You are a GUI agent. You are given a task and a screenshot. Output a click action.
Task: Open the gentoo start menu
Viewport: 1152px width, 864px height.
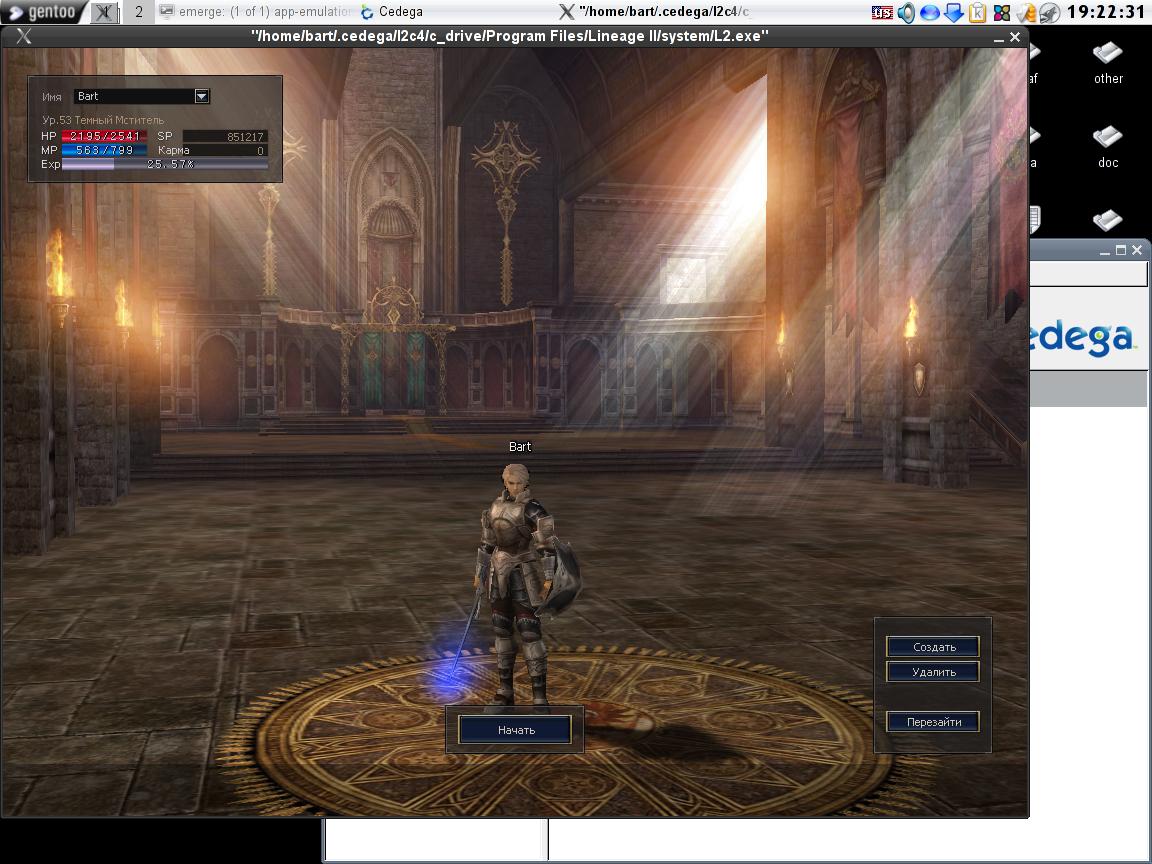click(43, 12)
